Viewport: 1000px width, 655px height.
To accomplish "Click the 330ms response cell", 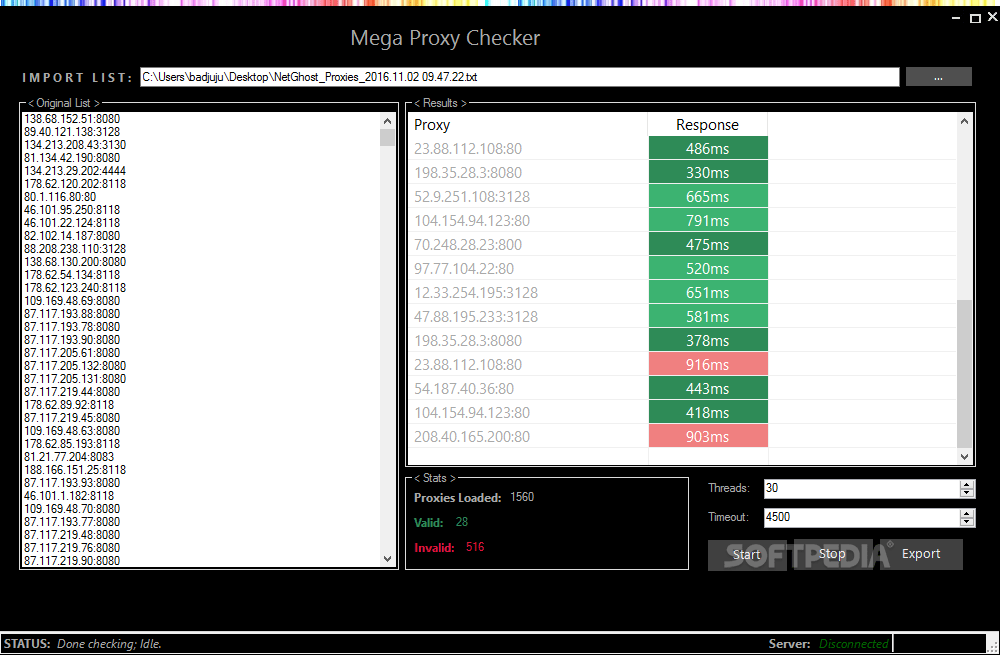I will (708, 172).
